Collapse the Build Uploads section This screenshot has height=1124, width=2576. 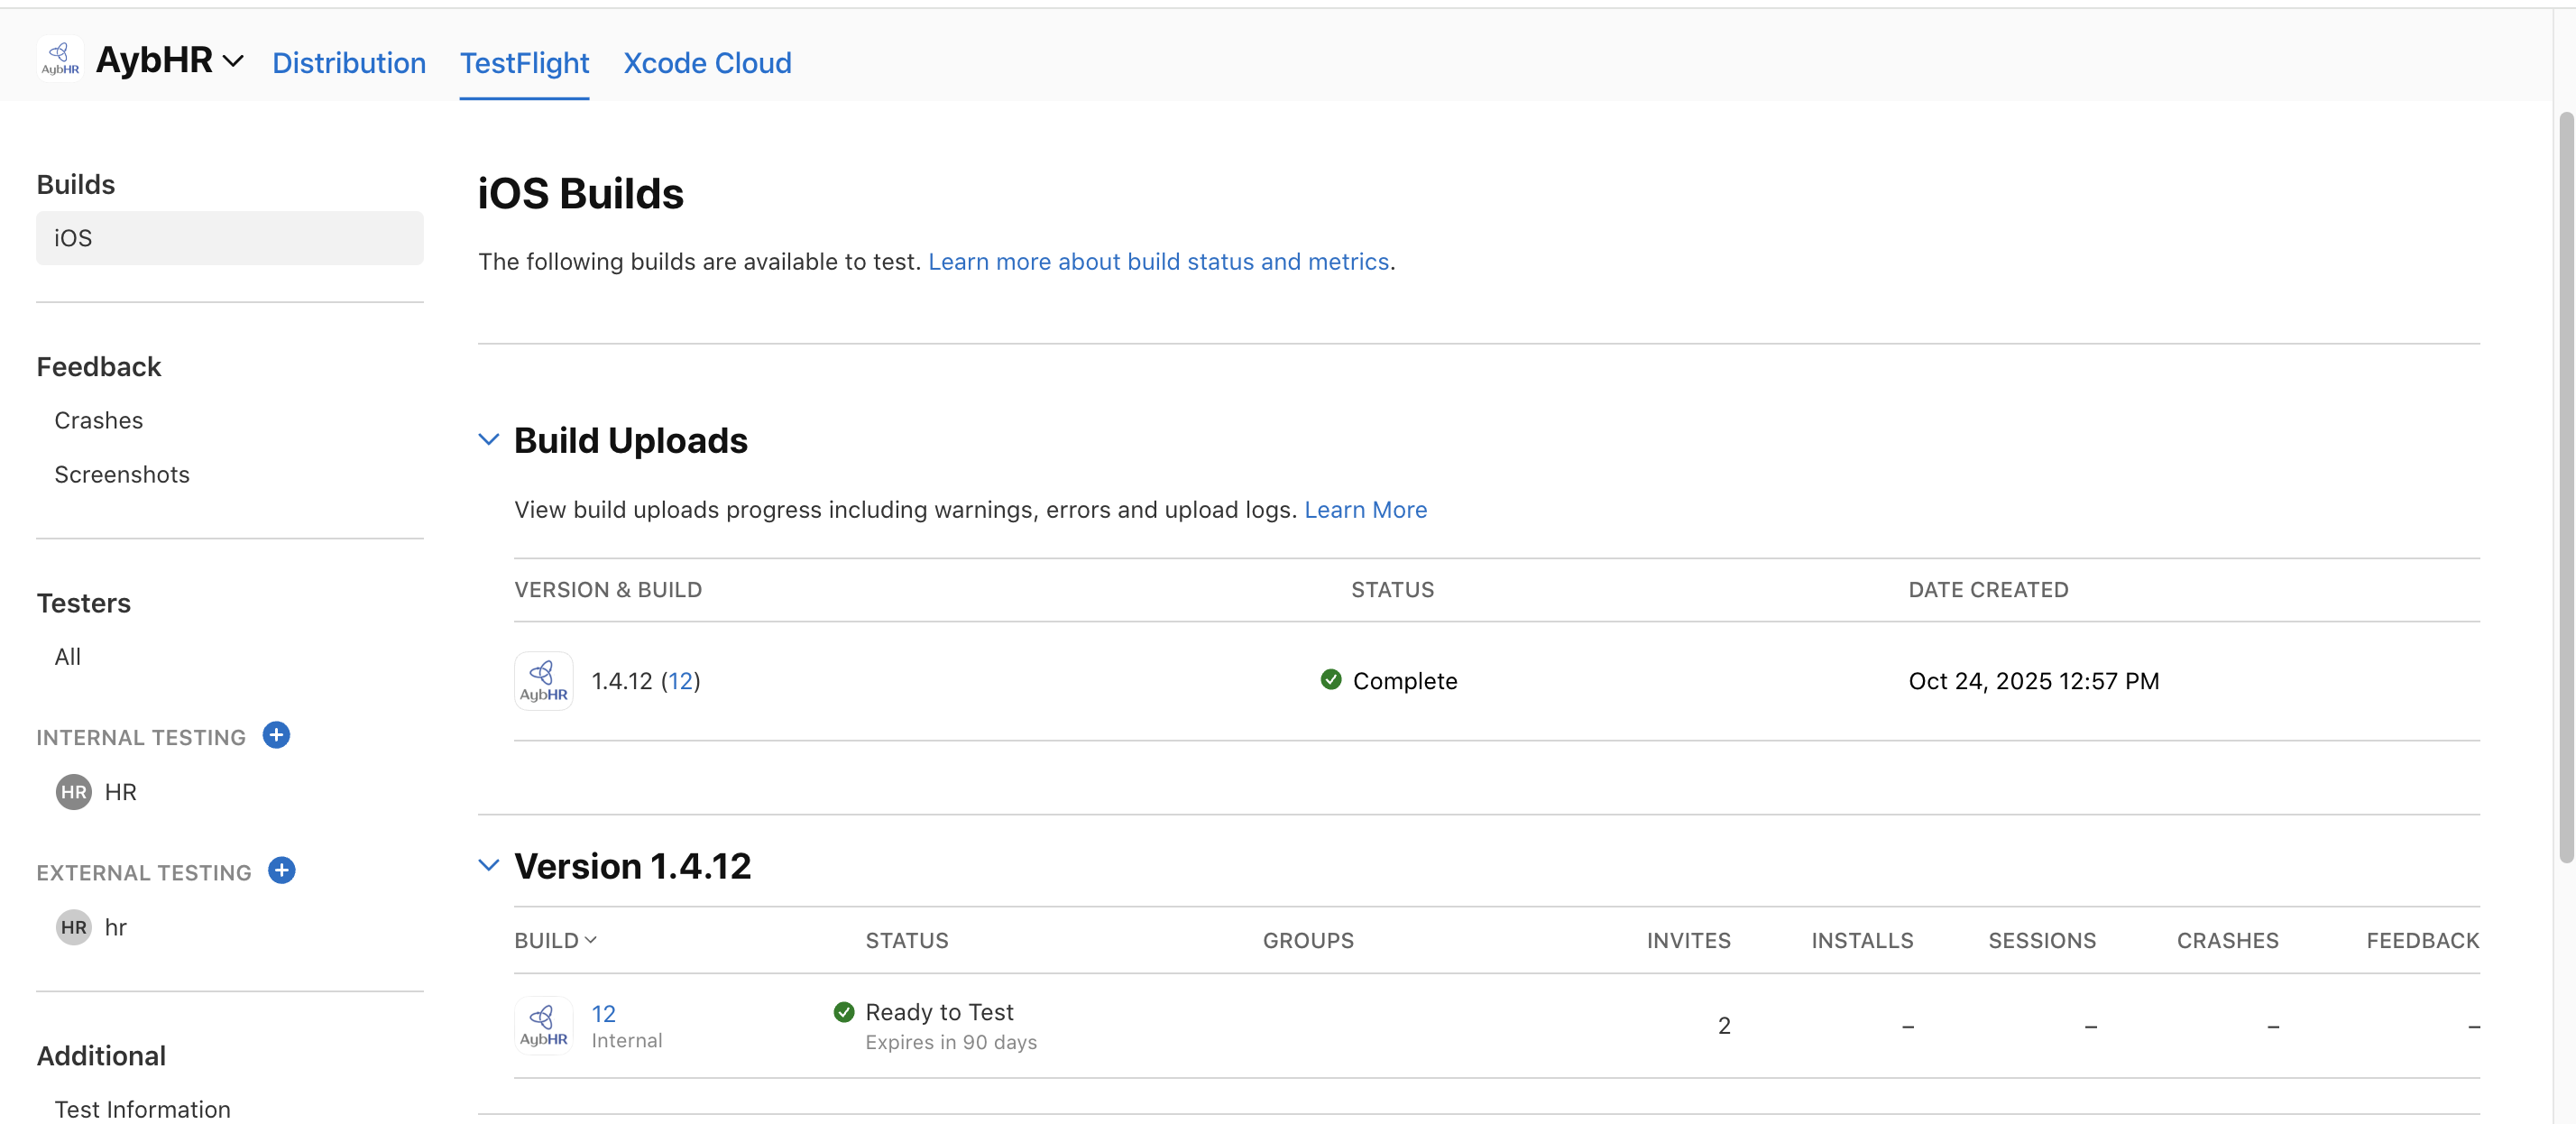click(x=488, y=439)
